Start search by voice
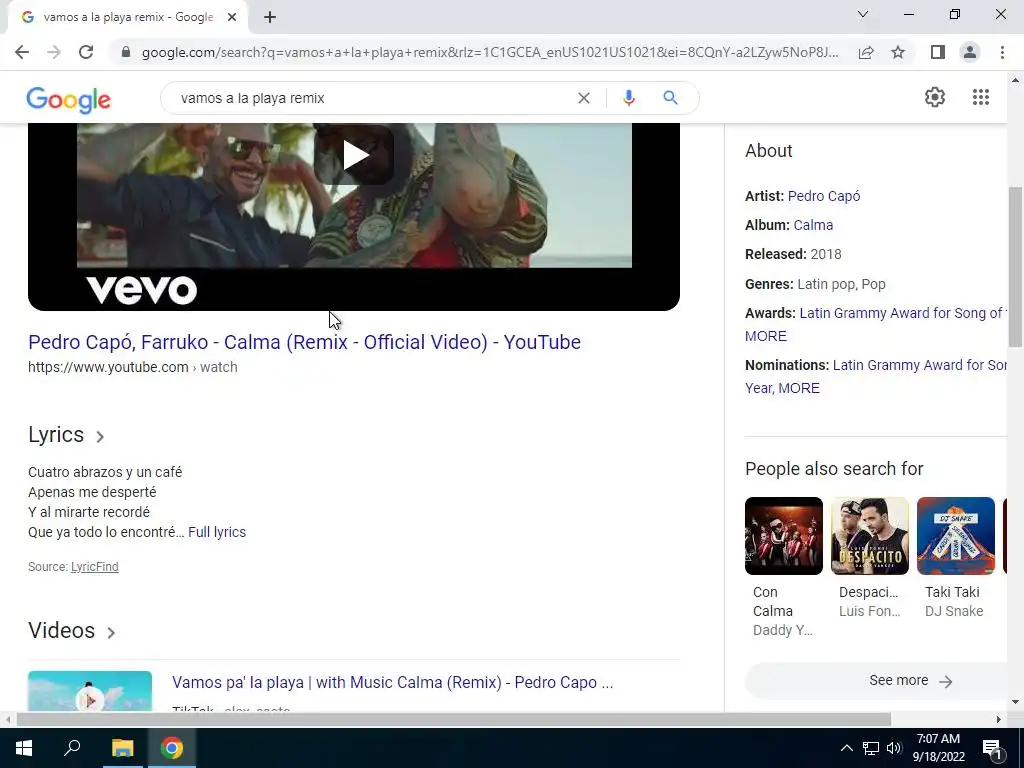The width and height of the screenshot is (1024, 768). (x=628, y=98)
